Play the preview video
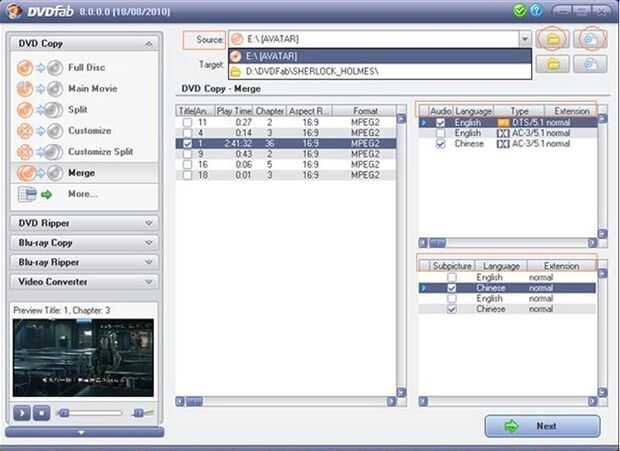This screenshot has width=620, height=451. coord(22,413)
